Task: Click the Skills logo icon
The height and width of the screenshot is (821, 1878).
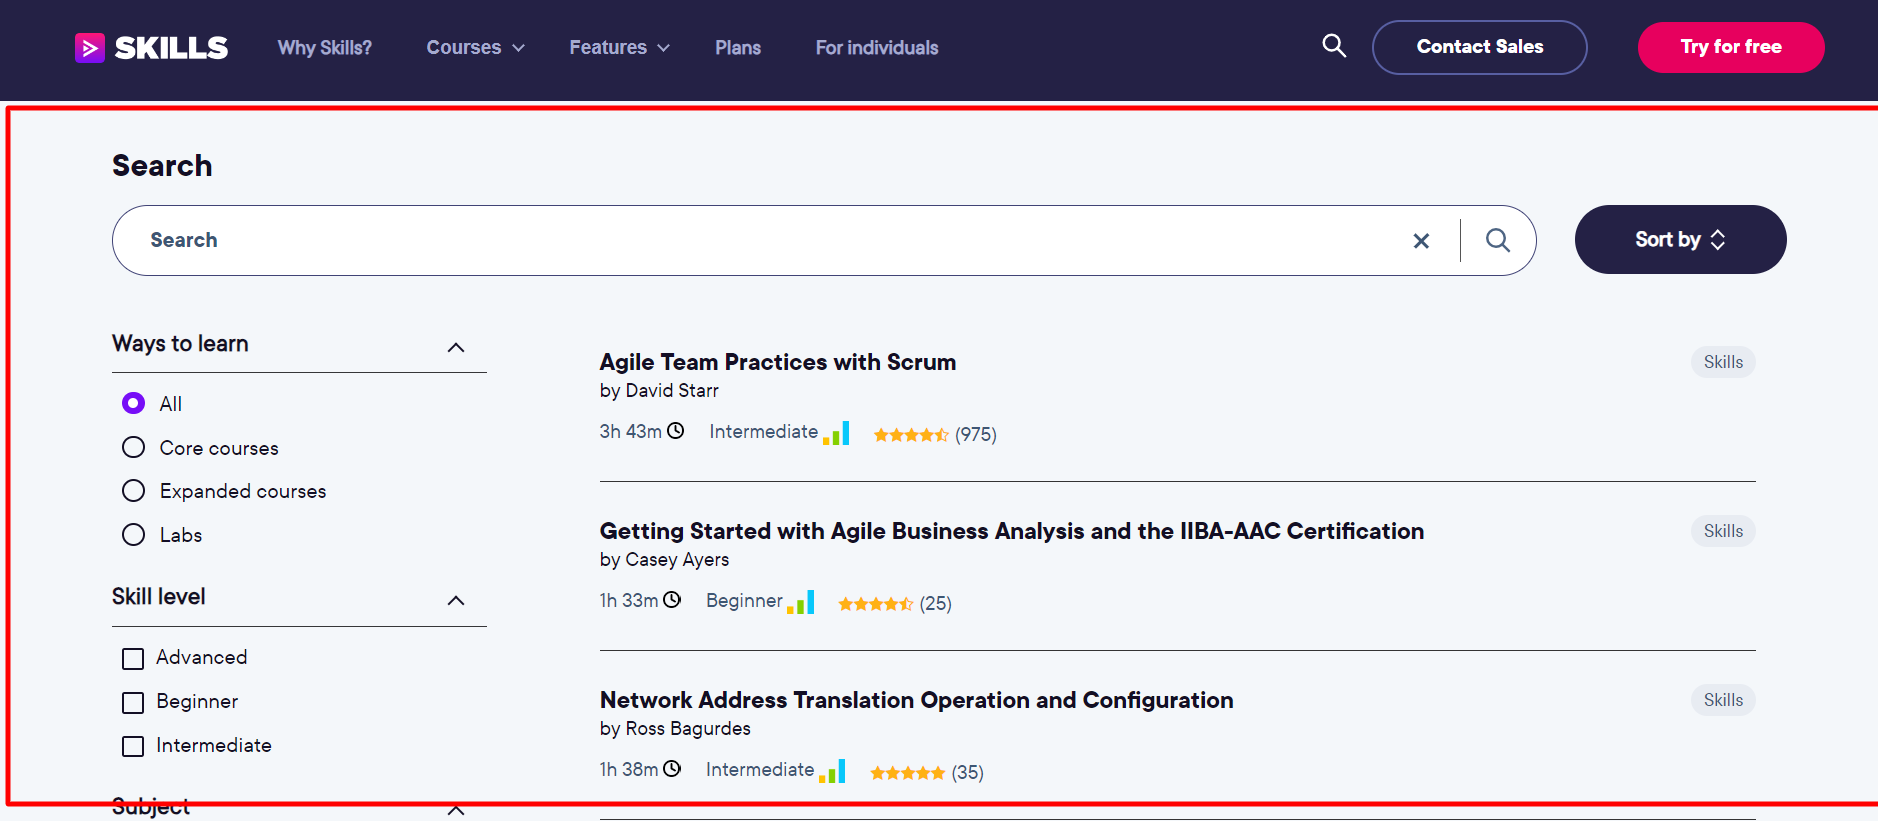Action: (x=90, y=47)
